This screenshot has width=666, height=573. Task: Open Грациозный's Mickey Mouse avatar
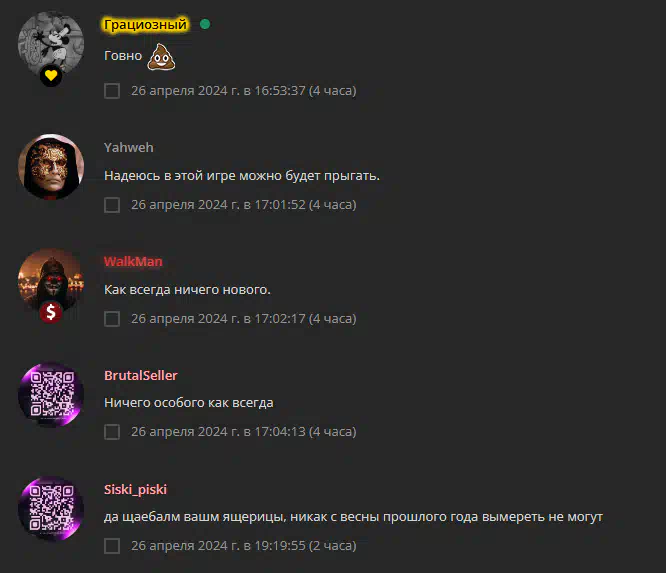(x=51, y=44)
